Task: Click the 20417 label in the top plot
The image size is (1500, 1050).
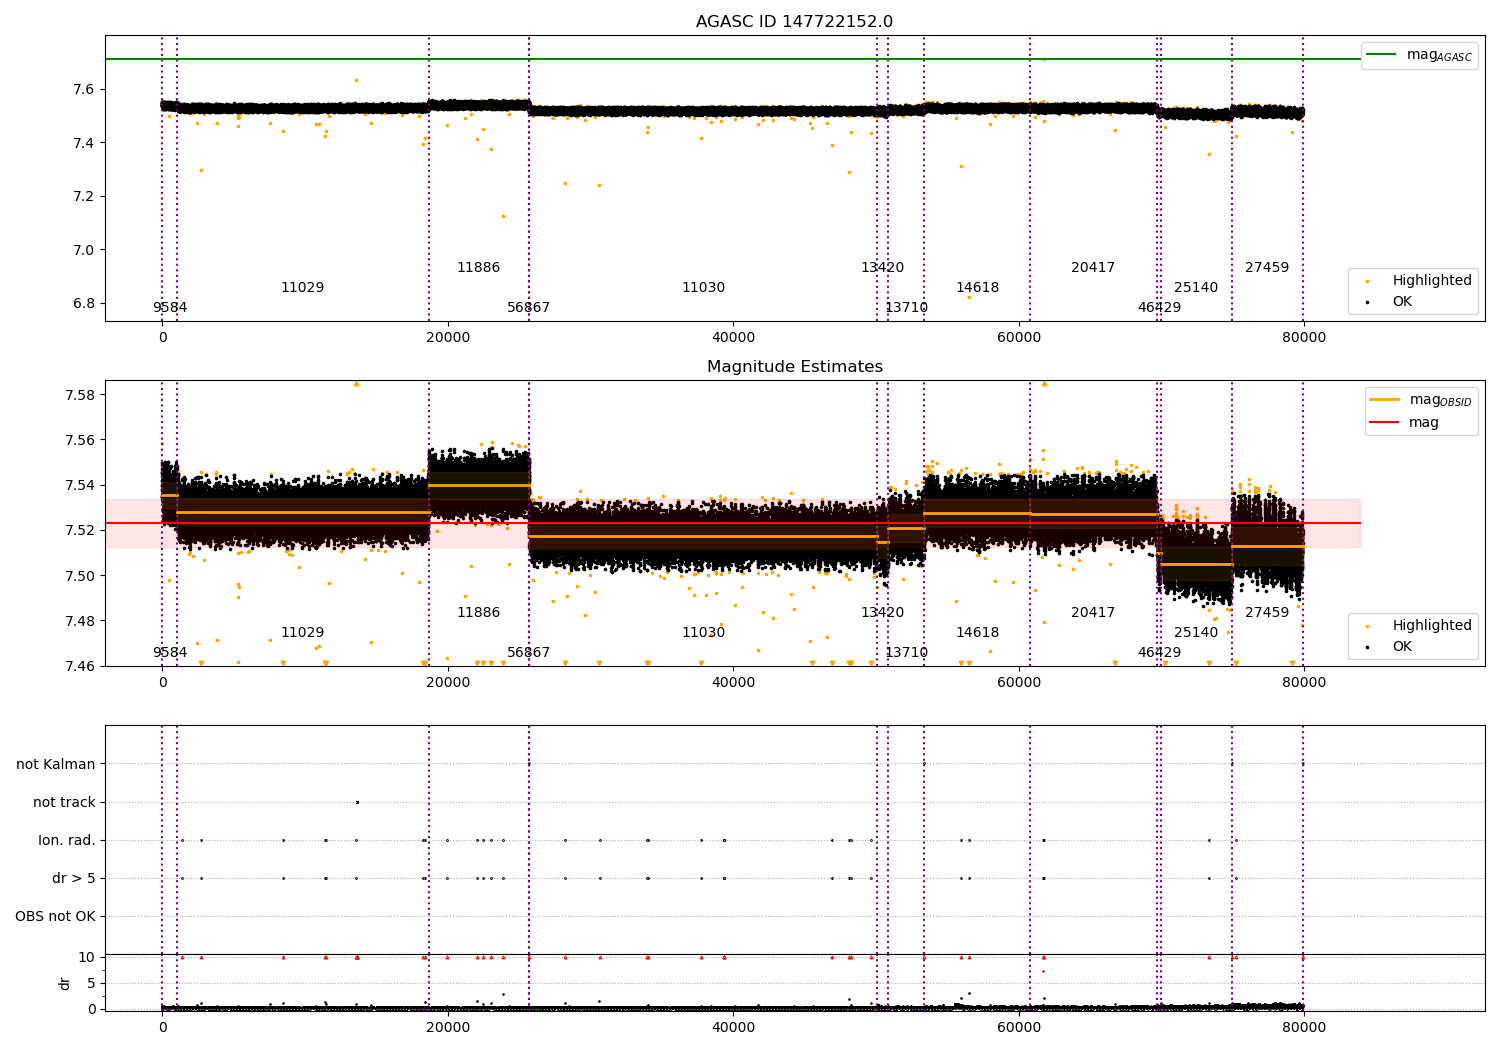Action: click(x=1093, y=268)
